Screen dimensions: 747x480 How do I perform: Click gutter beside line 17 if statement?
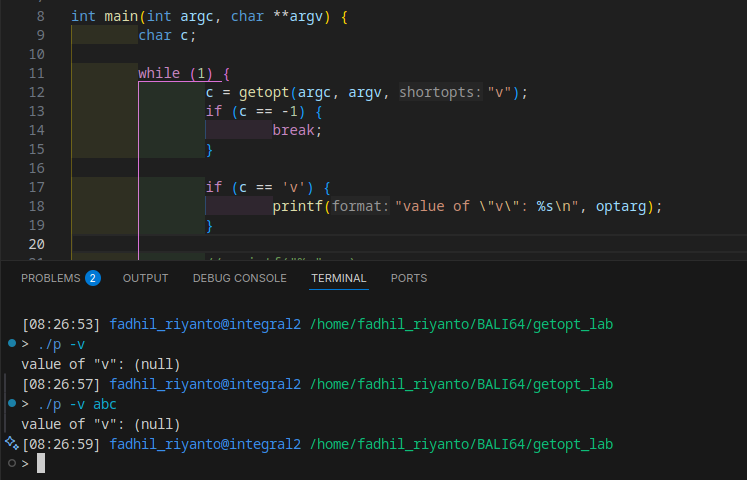coord(39,188)
